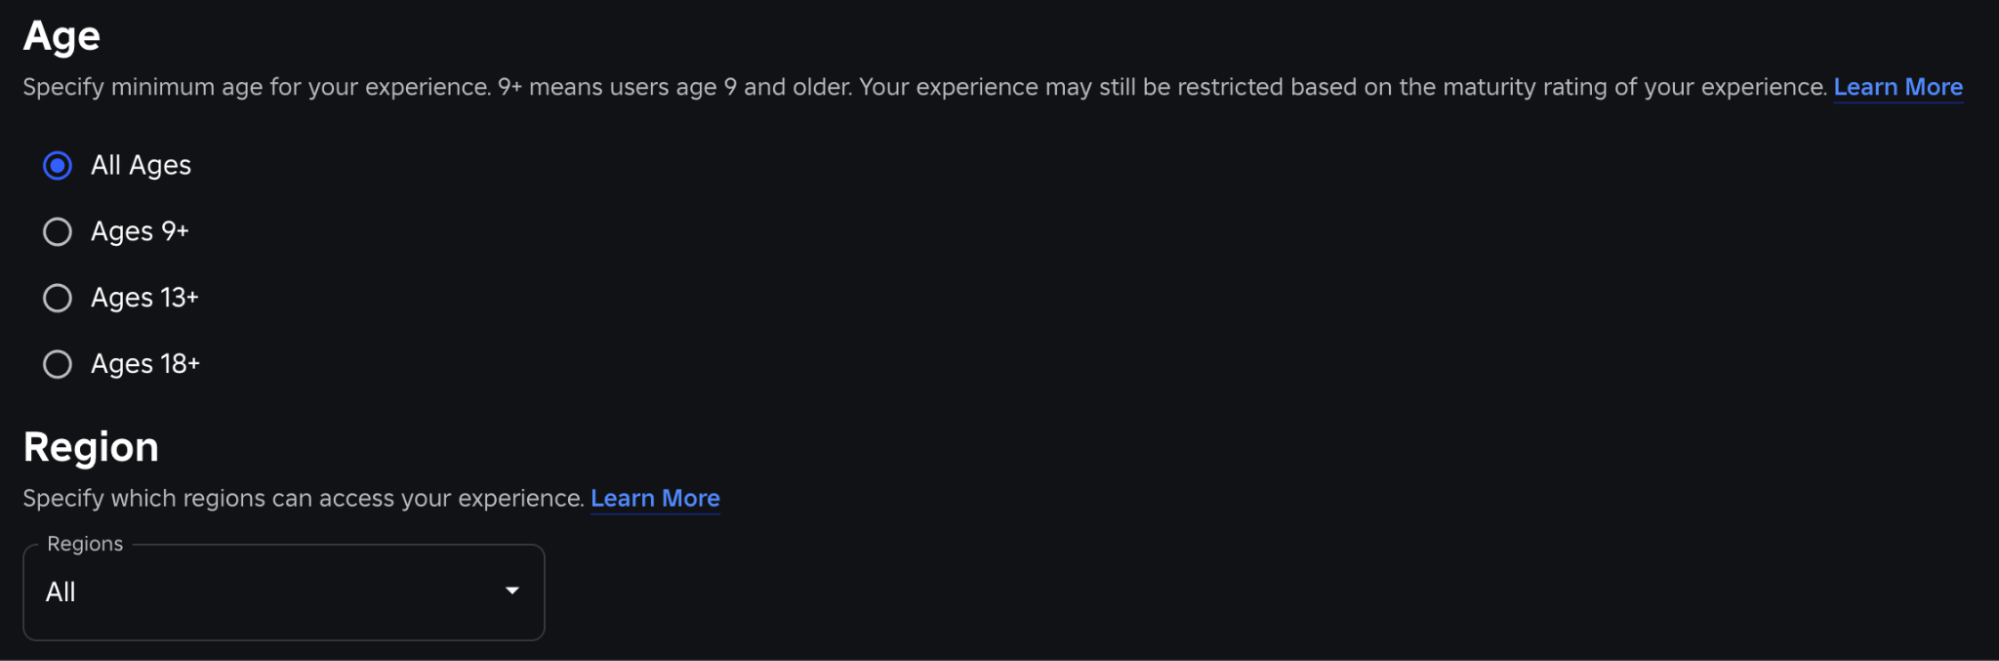1999x661 pixels.
Task: Open the Regions dropdown field
Action: [284, 592]
